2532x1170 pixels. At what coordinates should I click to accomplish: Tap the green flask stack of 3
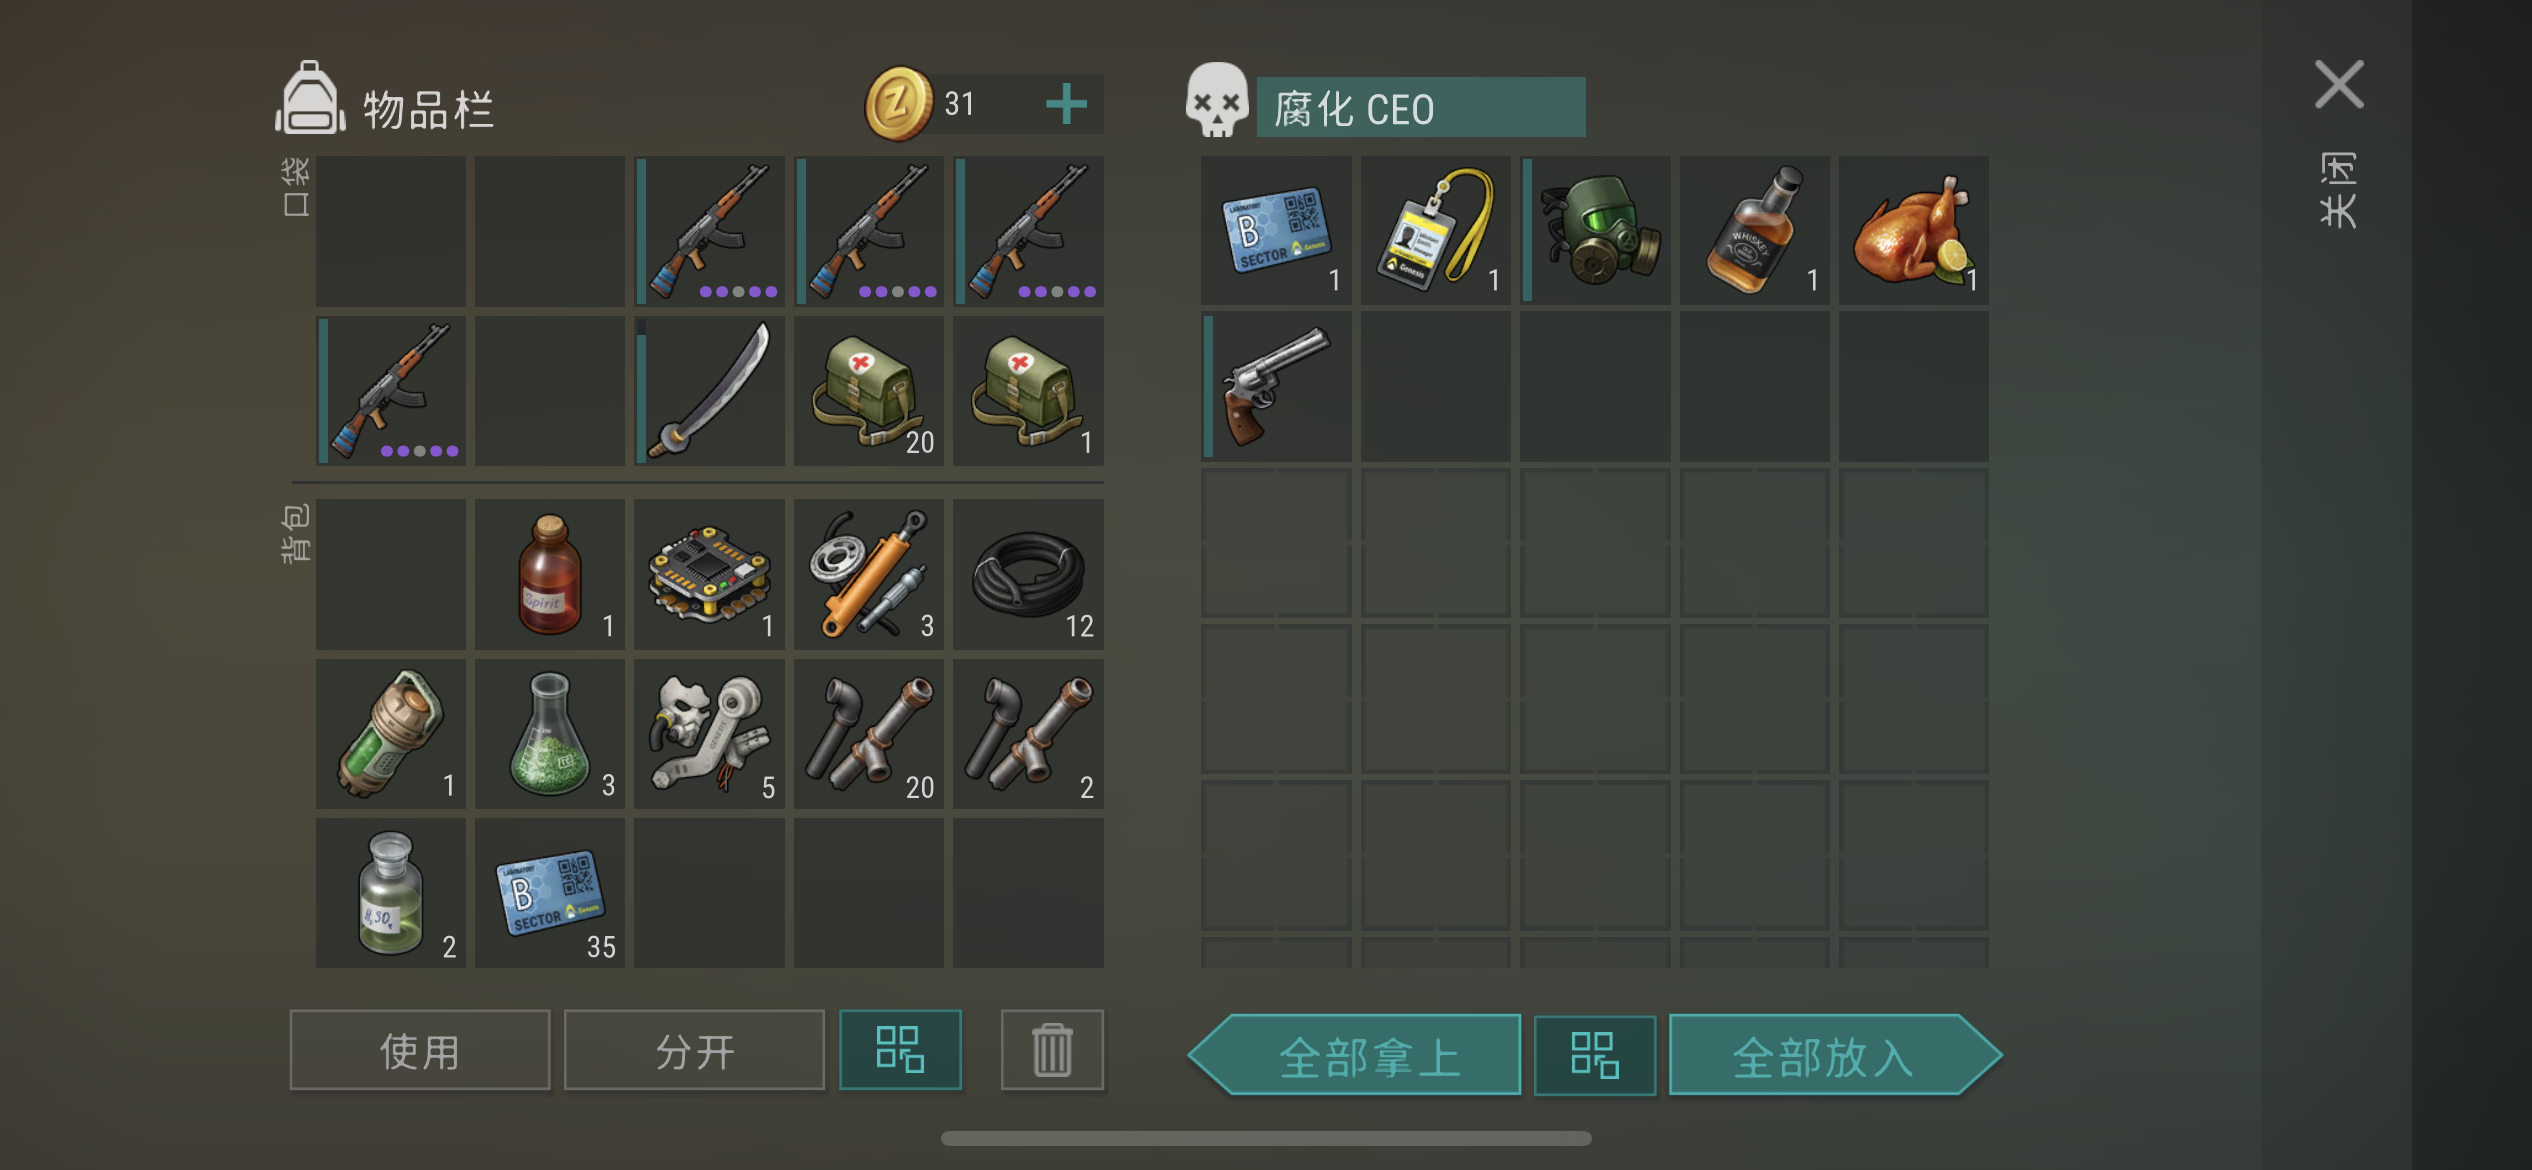click(x=550, y=733)
